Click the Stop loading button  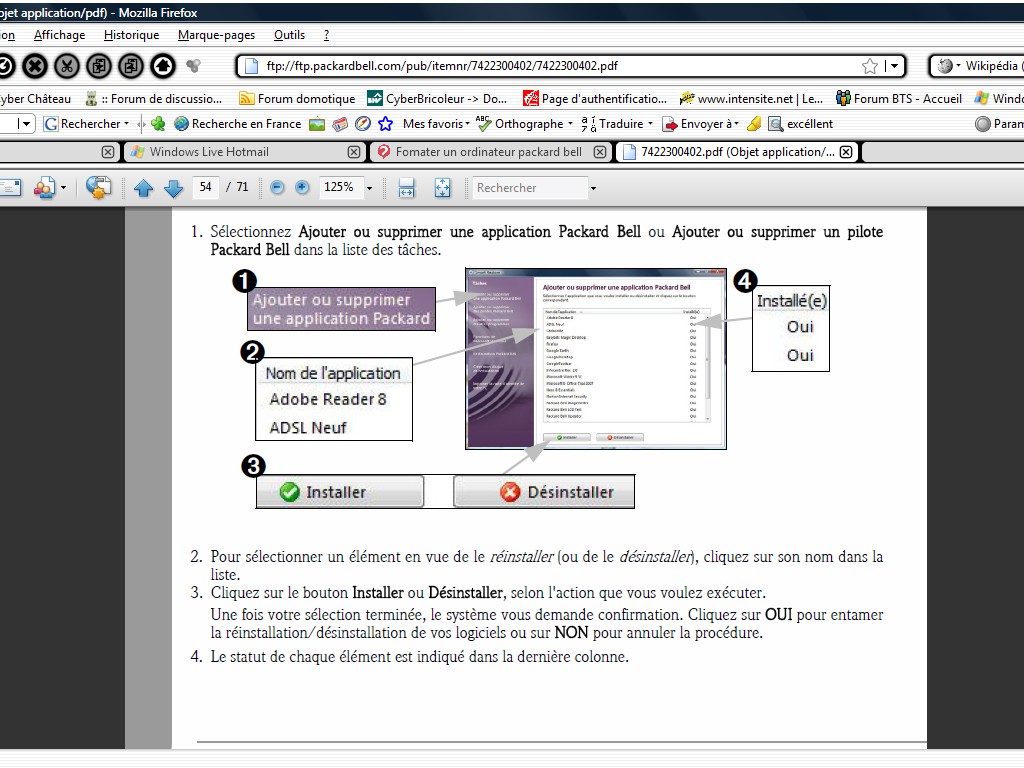click(x=35, y=66)
